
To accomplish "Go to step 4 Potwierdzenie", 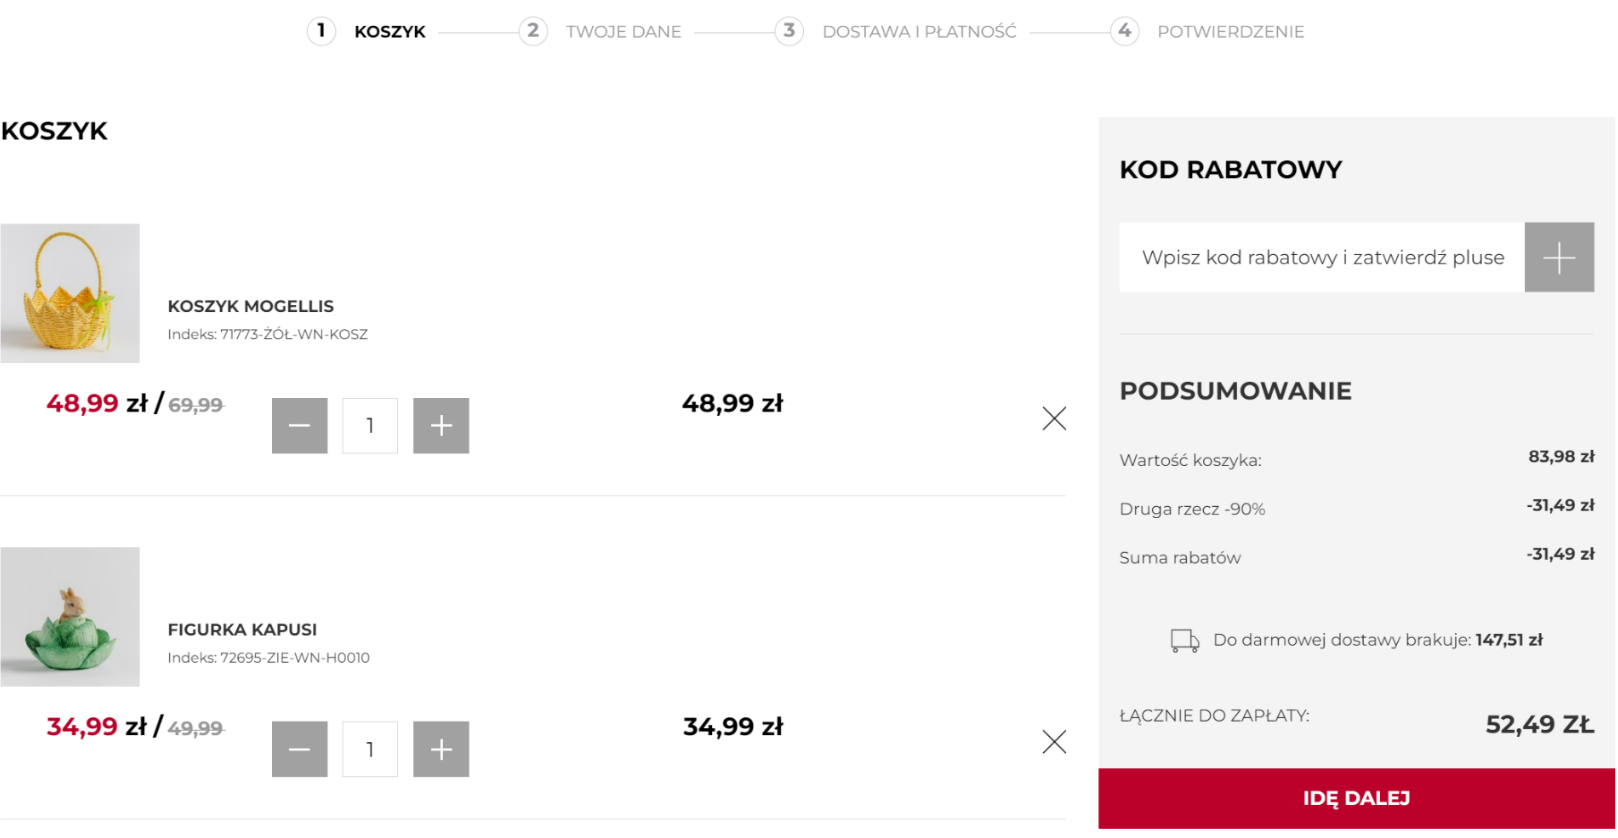I will pos(1207,31).
